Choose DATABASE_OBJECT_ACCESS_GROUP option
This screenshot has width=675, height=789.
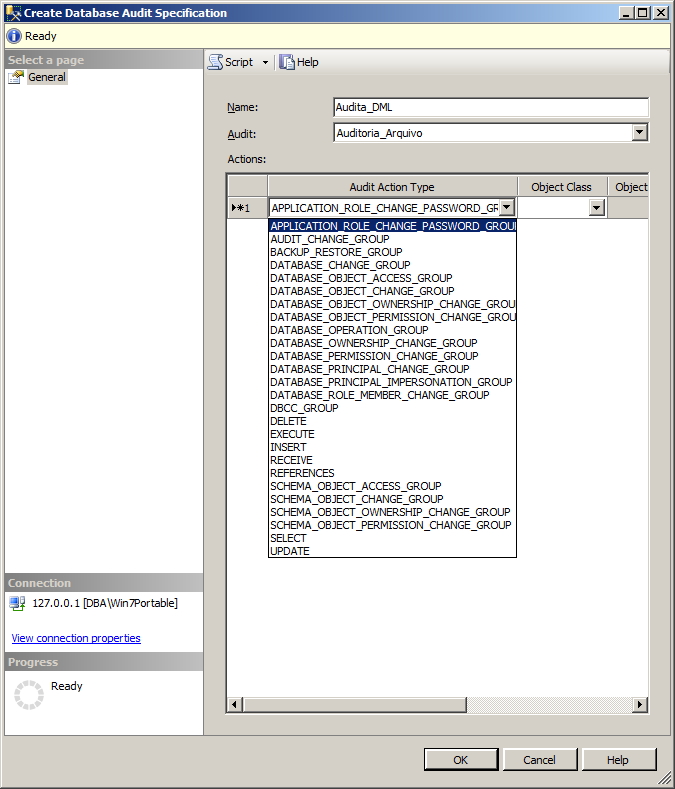393,278
